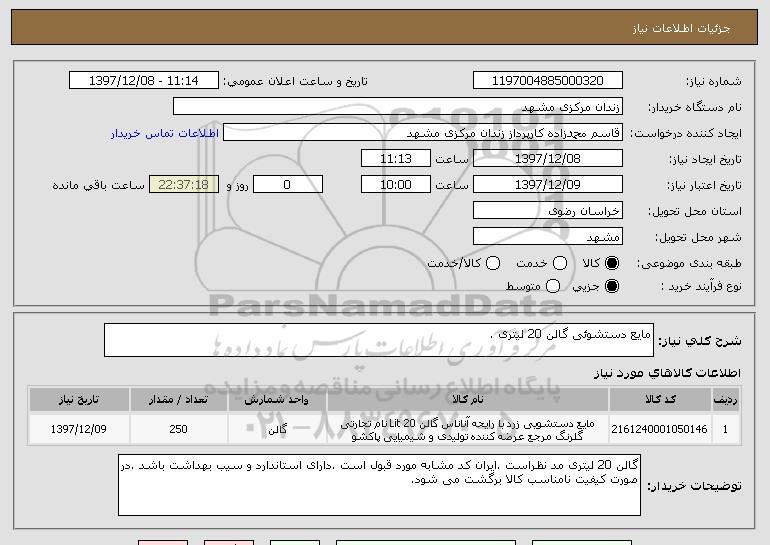Viewport: 770px width, 545px height.
Task: Click the creation time field 11:13
Action: [396, 159]
